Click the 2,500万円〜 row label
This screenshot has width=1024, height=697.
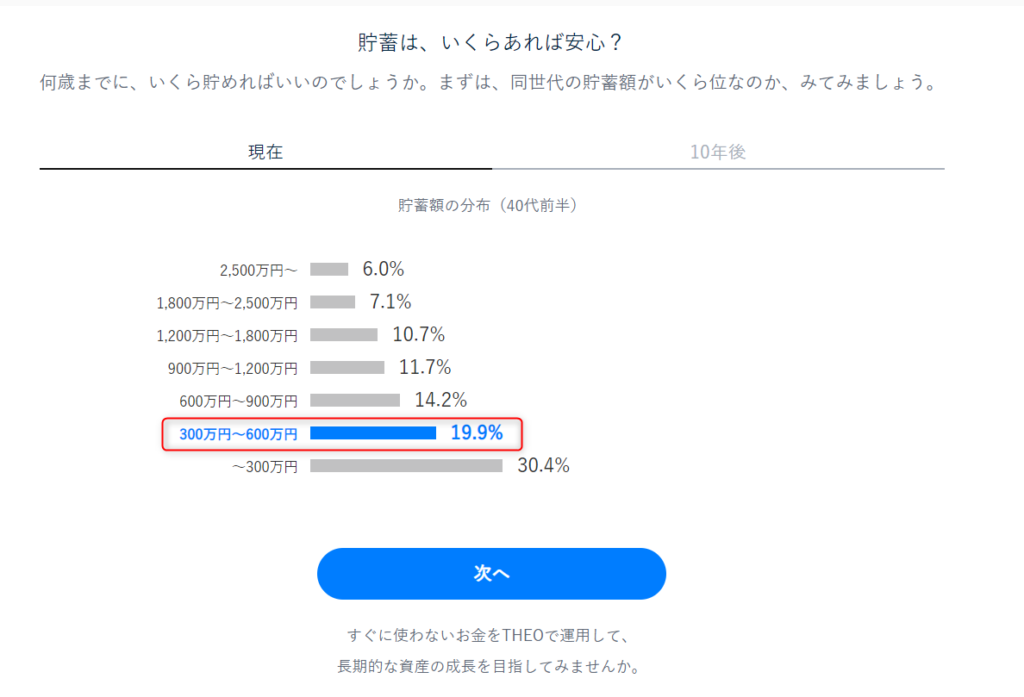(258, 270)
